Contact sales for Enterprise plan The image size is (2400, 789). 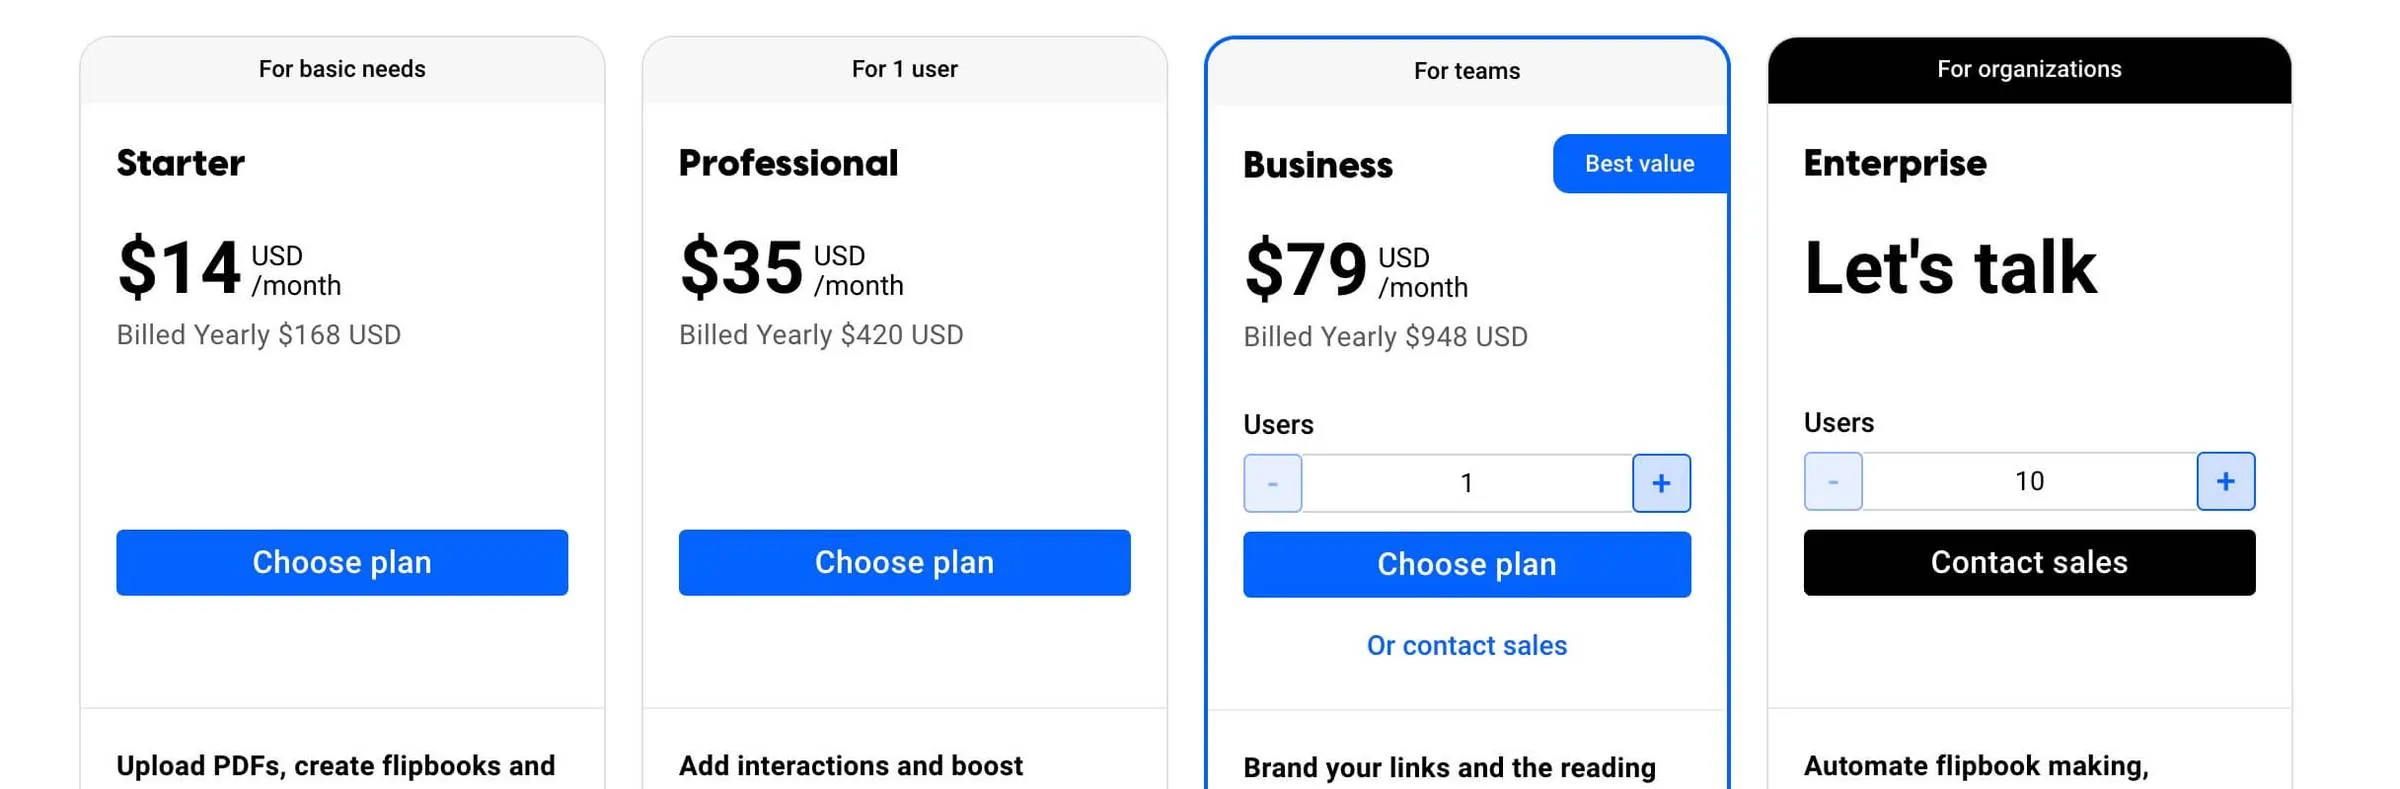(x=2029, y=562)
